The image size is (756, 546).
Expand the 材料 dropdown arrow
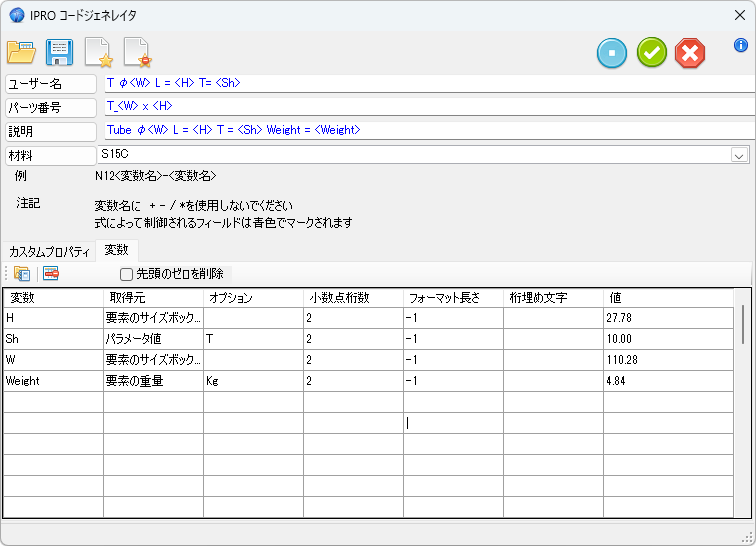[739, 155]
